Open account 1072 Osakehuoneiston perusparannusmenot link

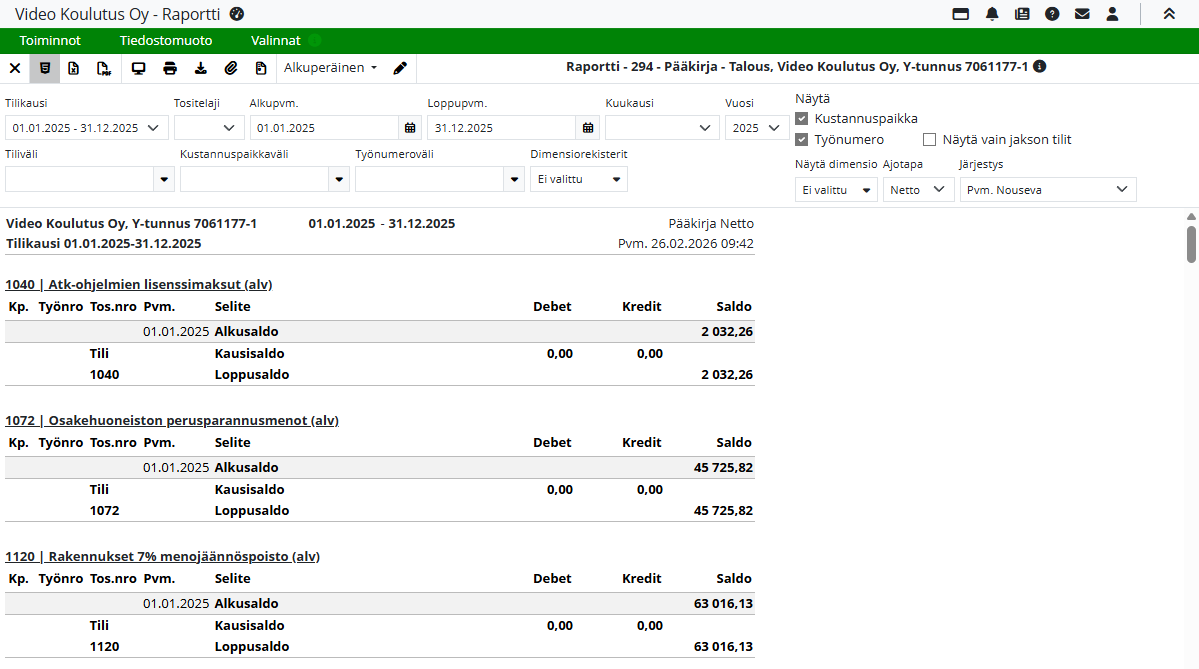[172, 420]
